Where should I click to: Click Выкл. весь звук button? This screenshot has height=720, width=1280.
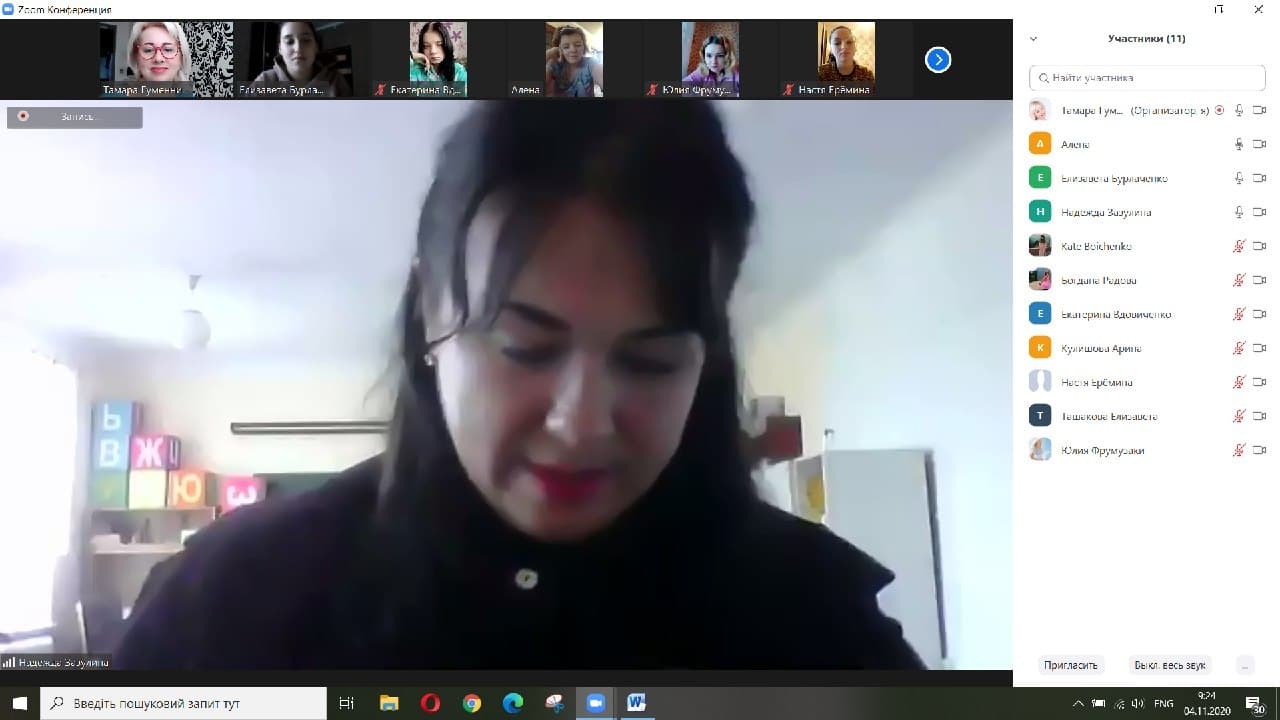(1169, 665)
